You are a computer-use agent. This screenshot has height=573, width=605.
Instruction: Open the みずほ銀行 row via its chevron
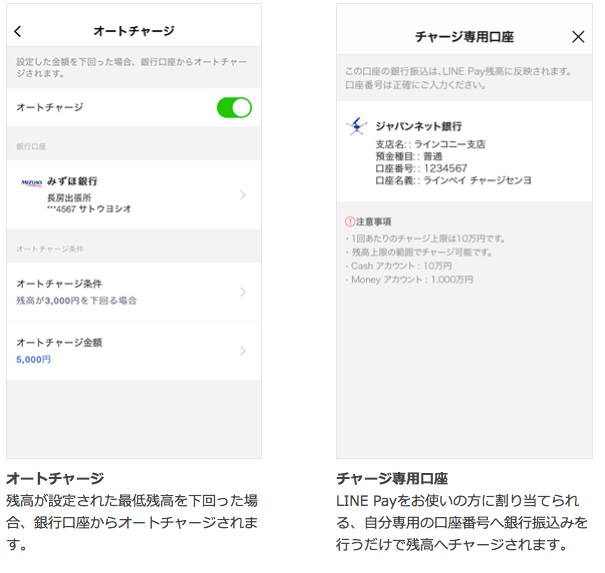(x=242, y=195)
